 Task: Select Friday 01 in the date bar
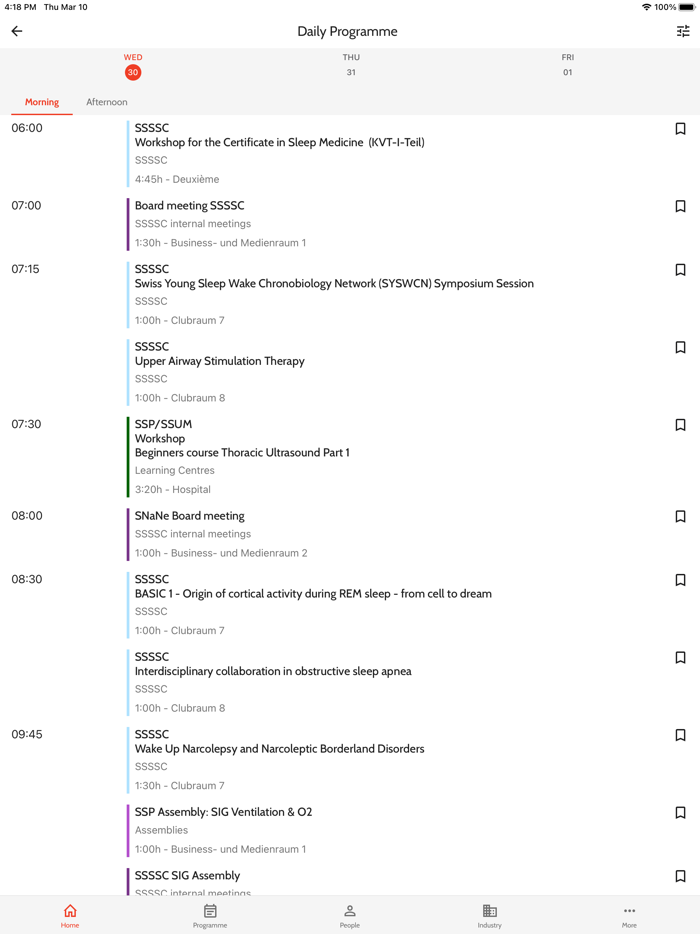point(567,64)
